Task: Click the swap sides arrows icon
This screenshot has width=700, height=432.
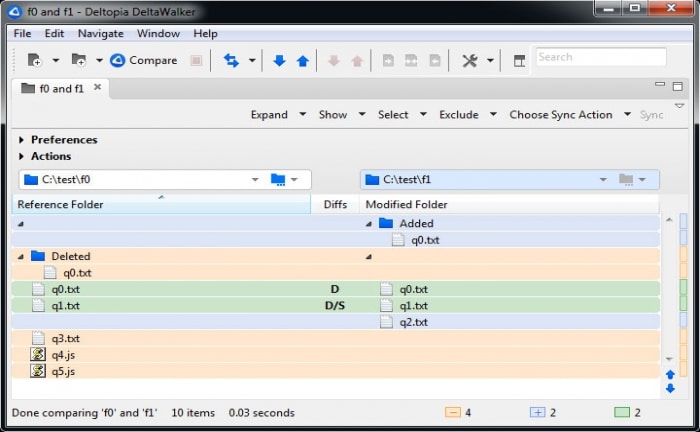Action: [231, 60]
